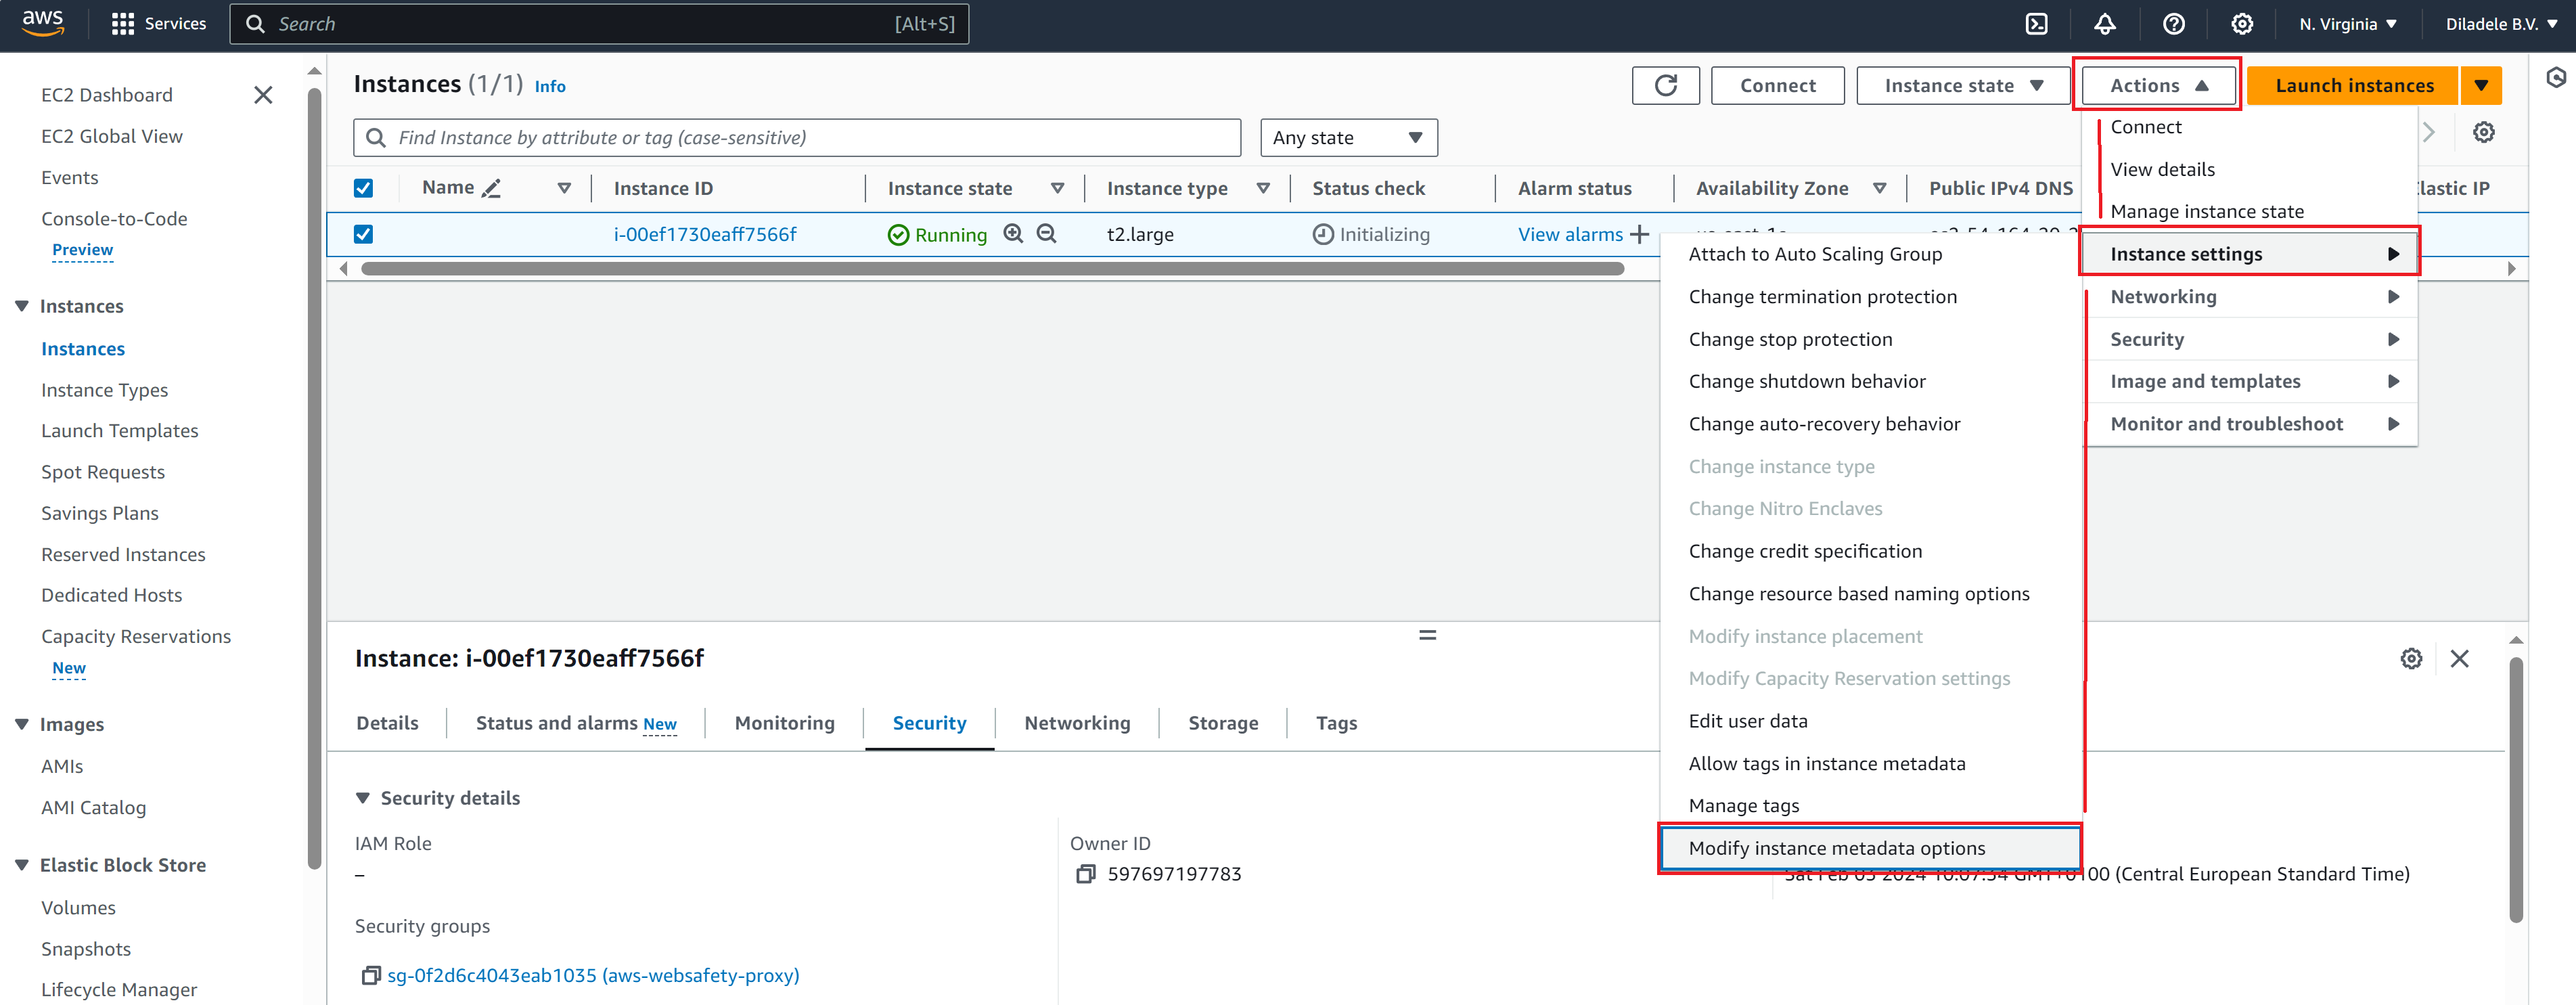
Task: Copy the Owner ID value
Action: tap(1085, 874)
